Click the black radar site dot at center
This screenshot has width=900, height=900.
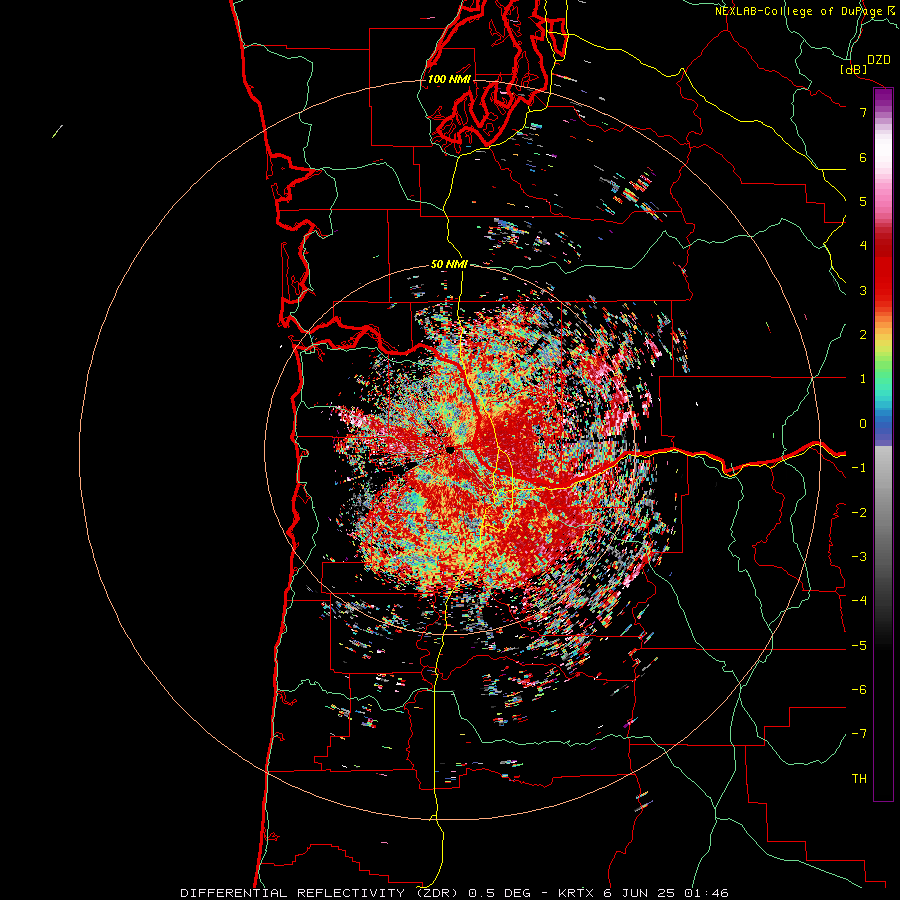pos(450,449)
